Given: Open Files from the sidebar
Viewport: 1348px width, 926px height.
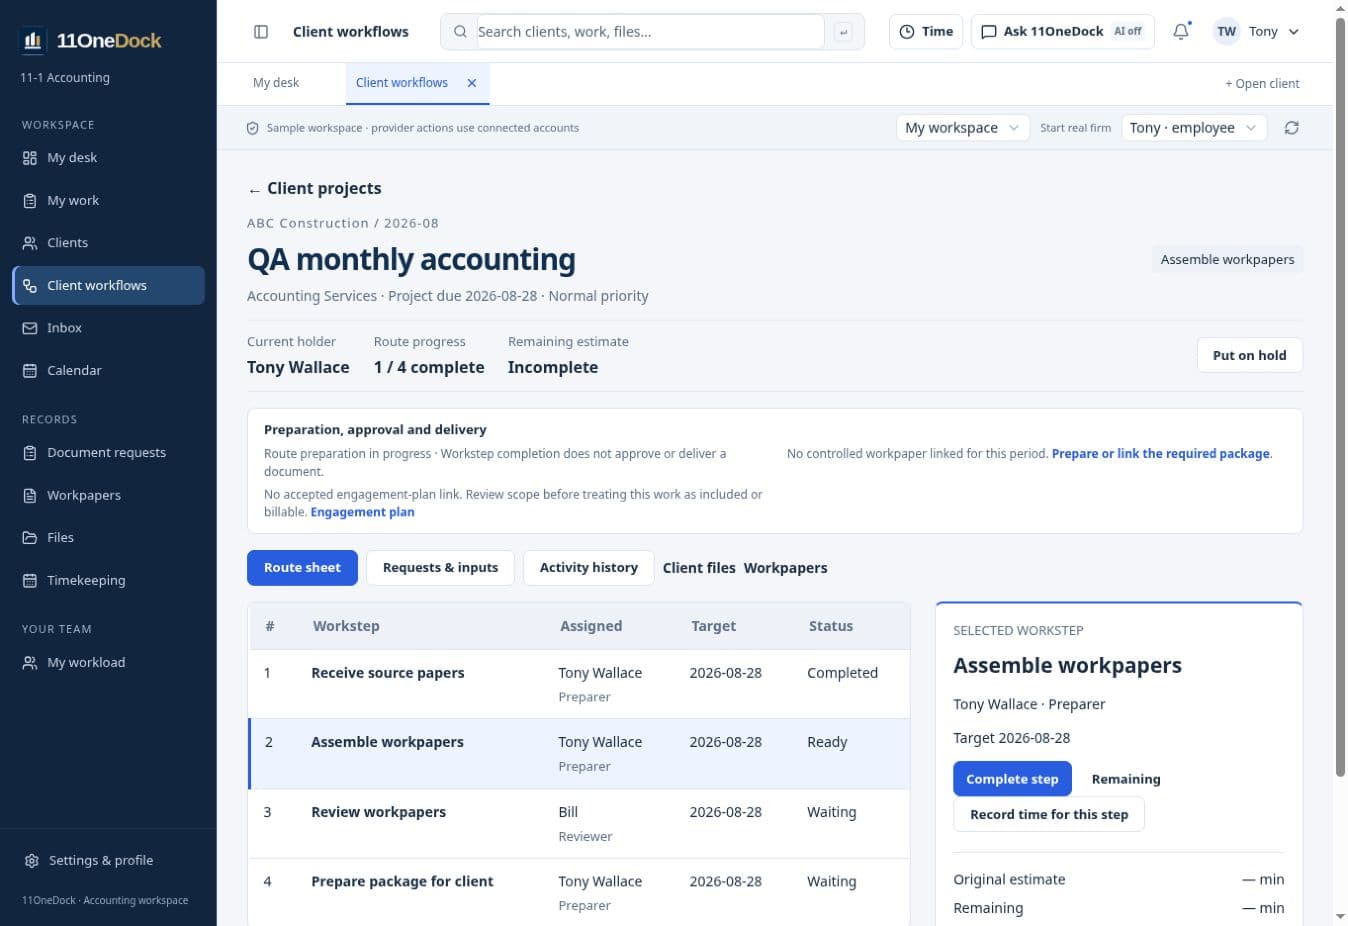Looking at the screenshot, I should pyautogui.click(x=108, y=538).
